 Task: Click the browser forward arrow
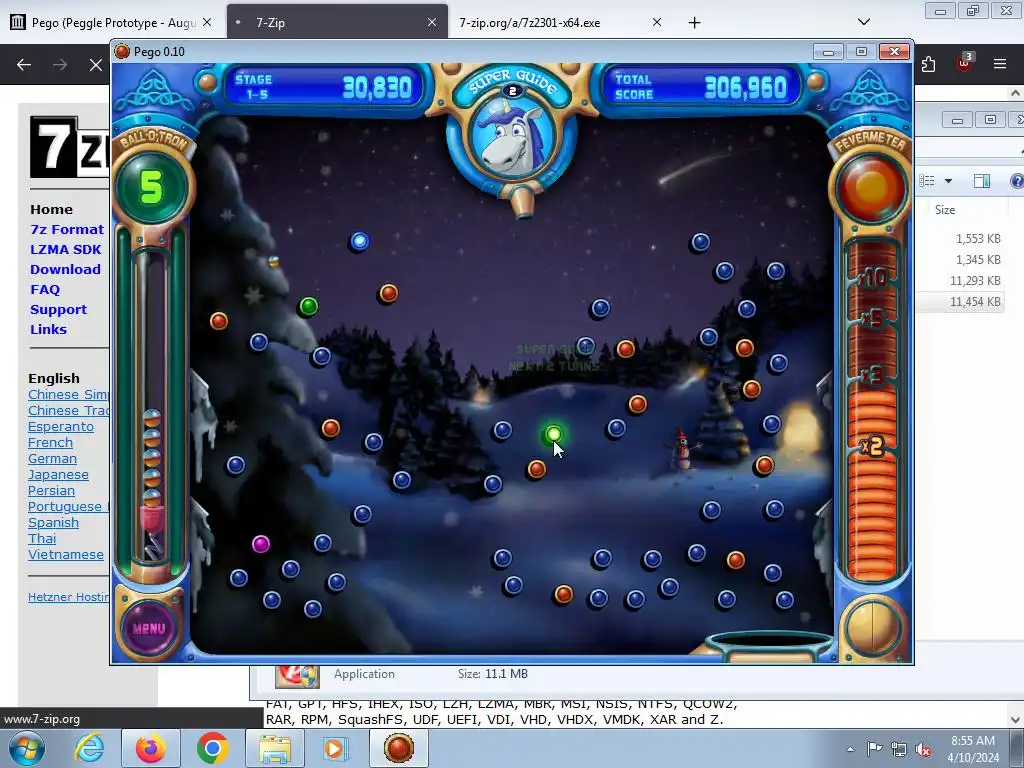pos(60,65)
